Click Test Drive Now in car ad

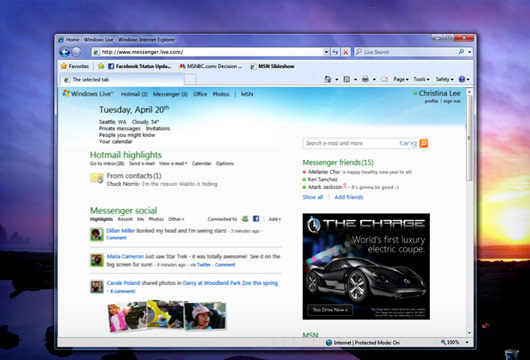[330, 310]
